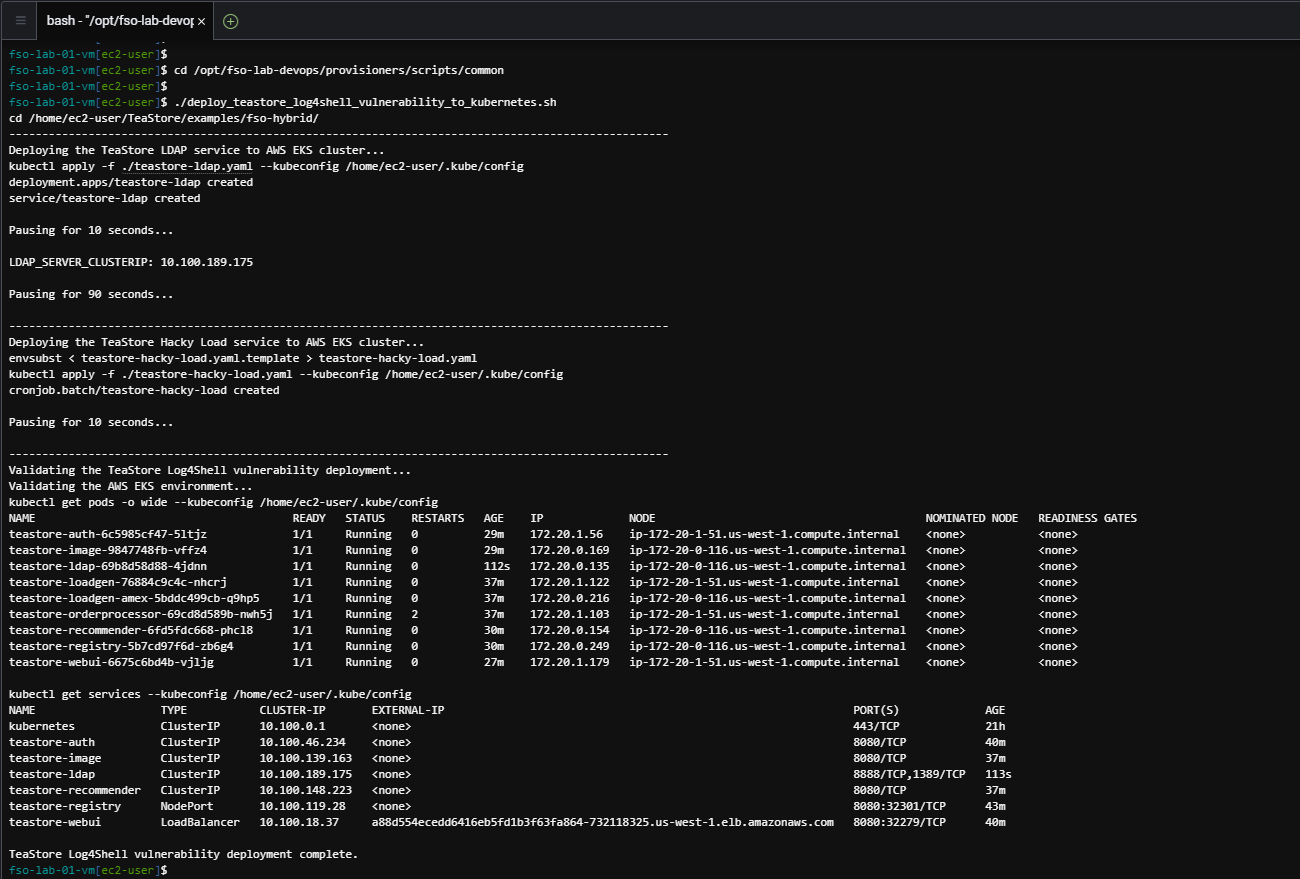Click the NodePort service type

[187, 806]
